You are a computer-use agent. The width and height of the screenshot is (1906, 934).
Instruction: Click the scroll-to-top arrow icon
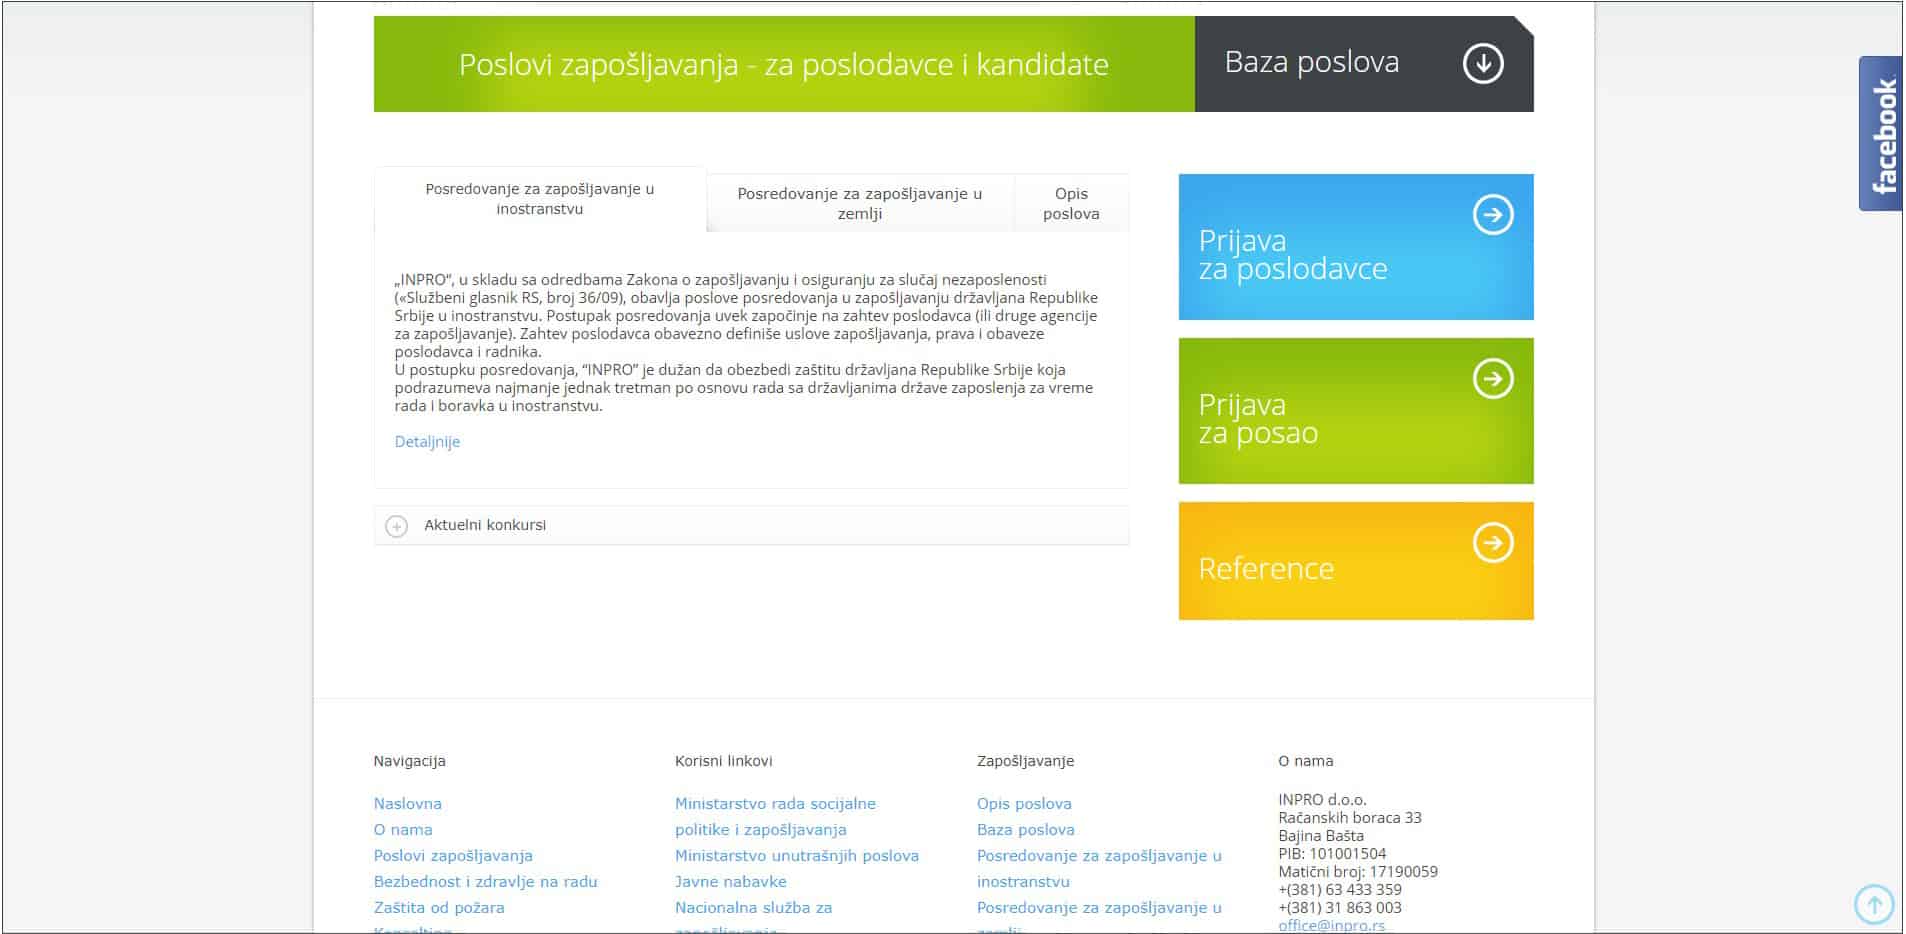(1873, 905)
